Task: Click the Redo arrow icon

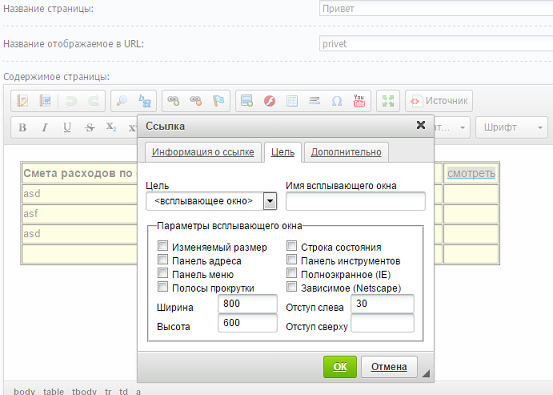Action: click(93, 101)
